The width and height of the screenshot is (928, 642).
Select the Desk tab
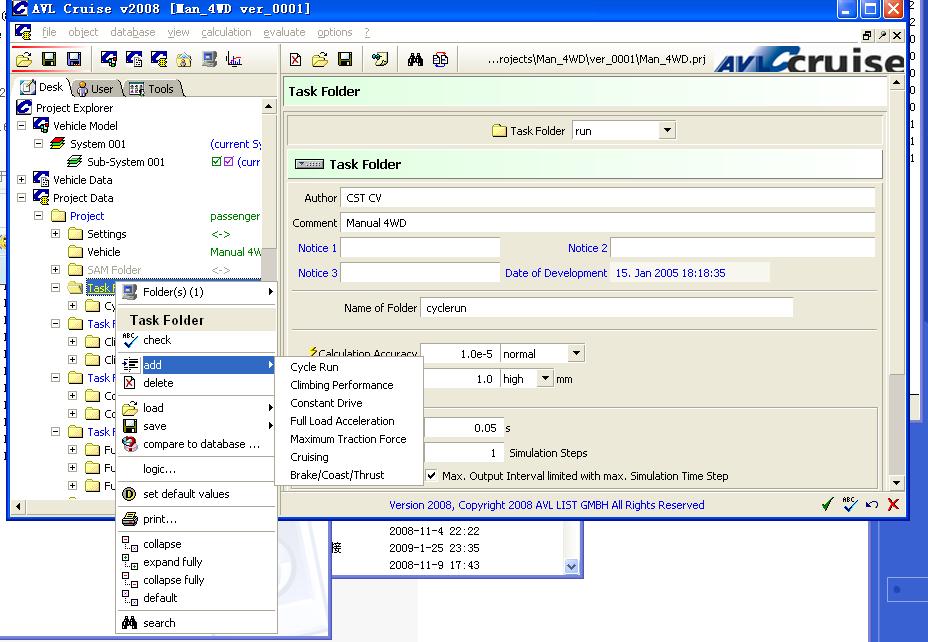point(42,87)
